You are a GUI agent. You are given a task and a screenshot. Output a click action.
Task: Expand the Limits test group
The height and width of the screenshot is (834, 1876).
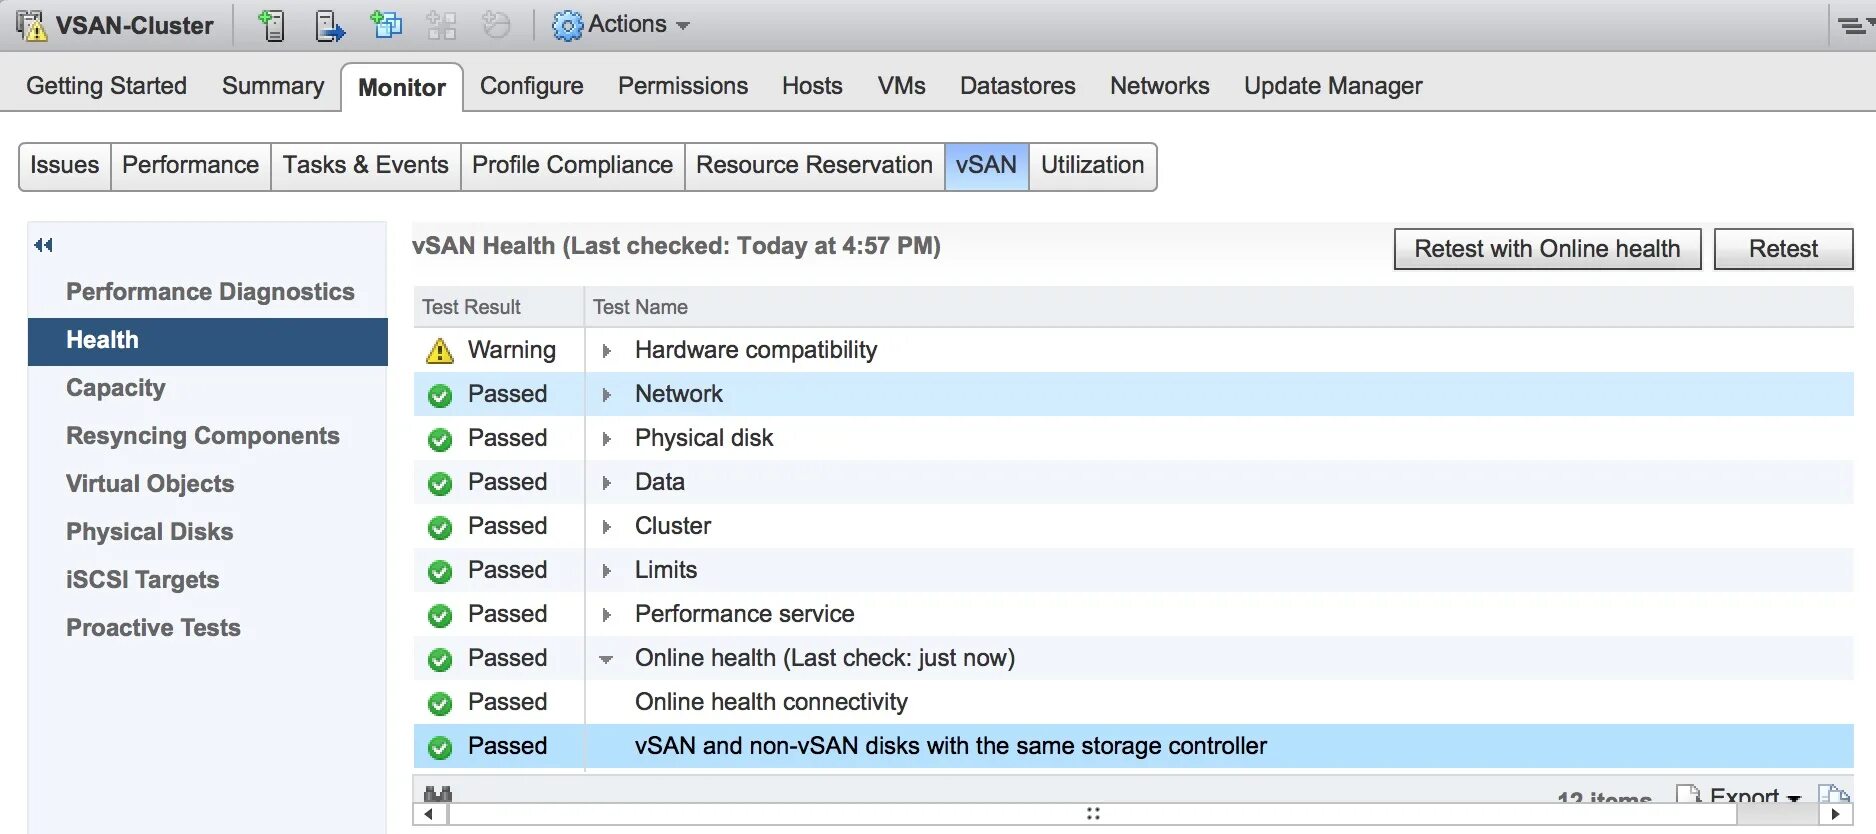pos(606,571)
